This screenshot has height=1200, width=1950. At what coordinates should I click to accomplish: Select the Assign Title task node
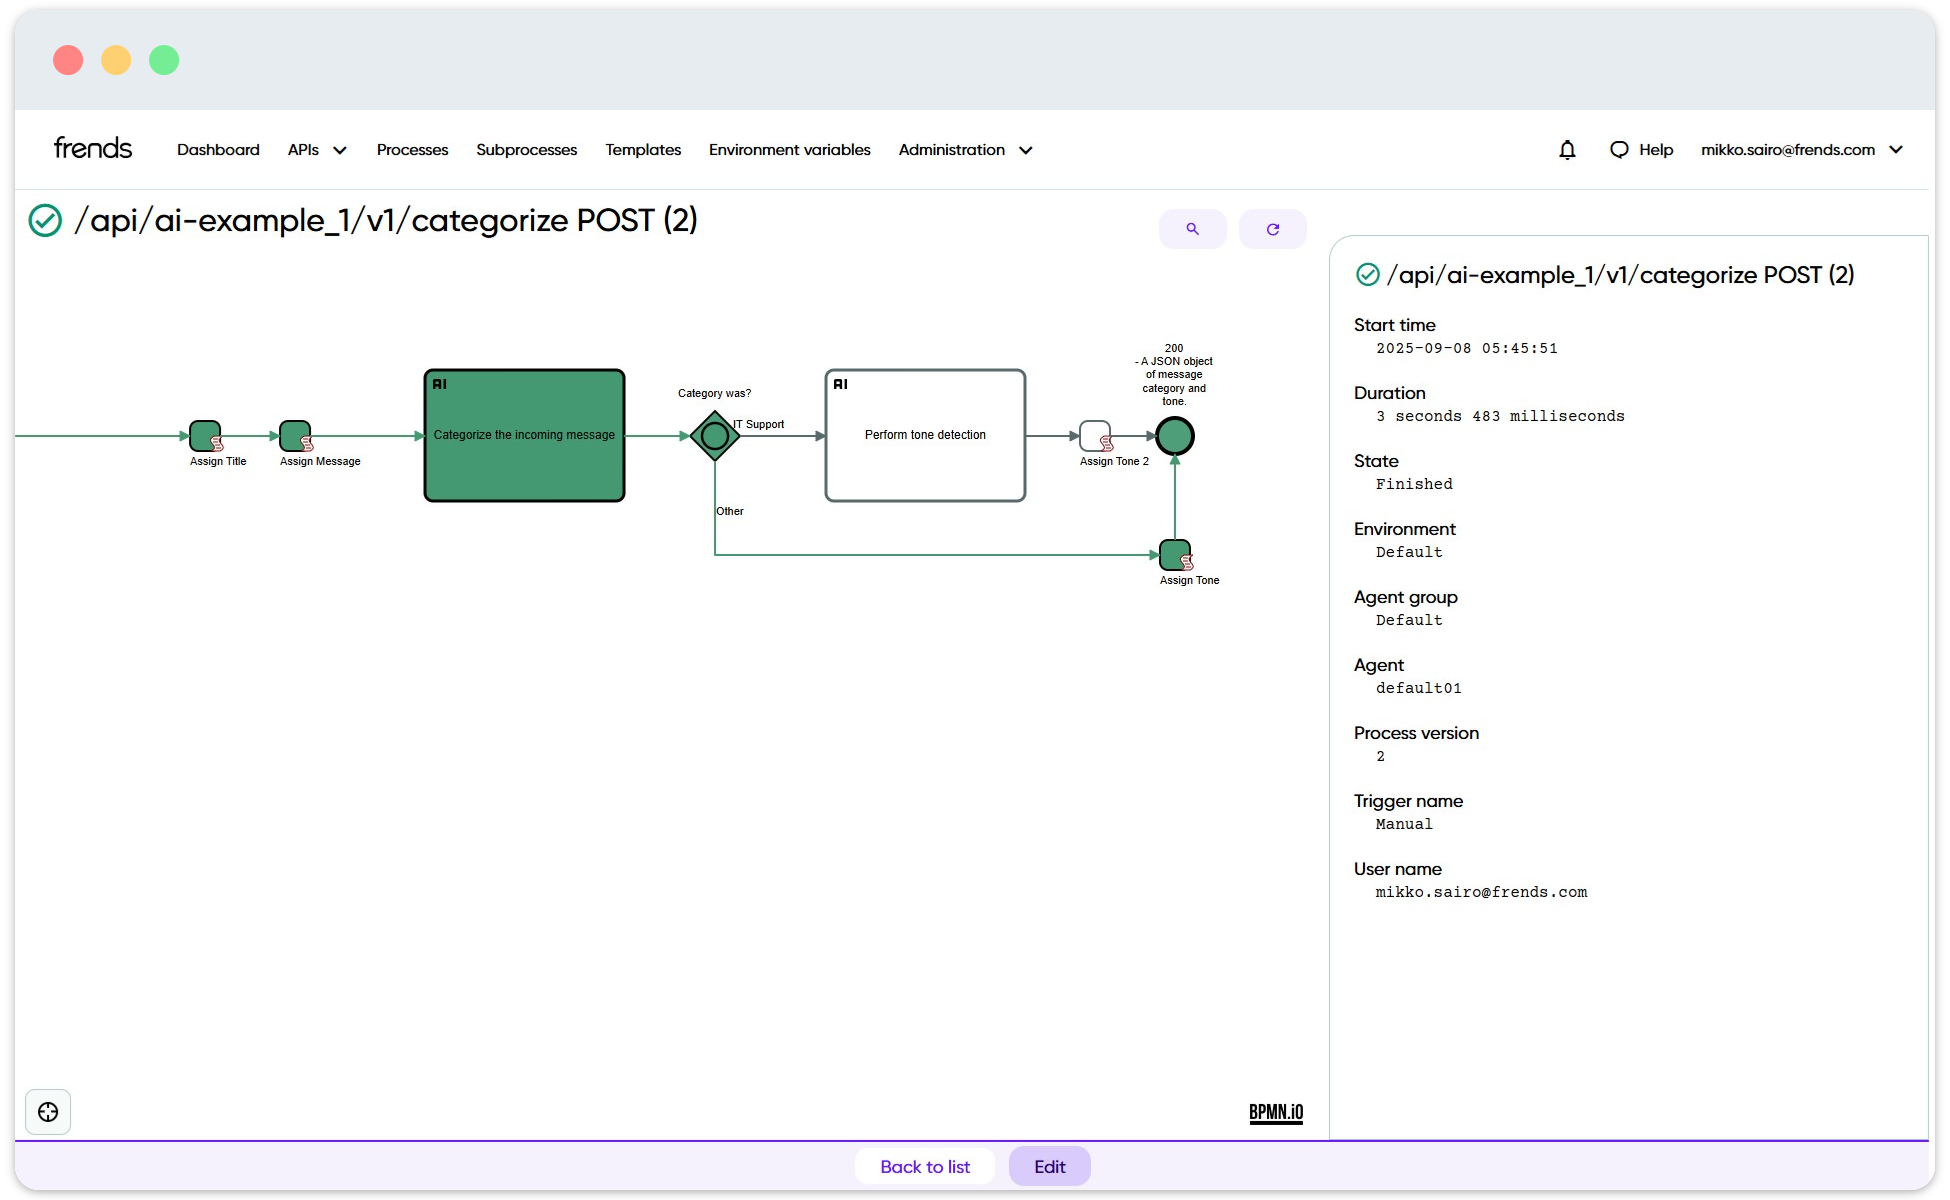click(x=205, y=436)
